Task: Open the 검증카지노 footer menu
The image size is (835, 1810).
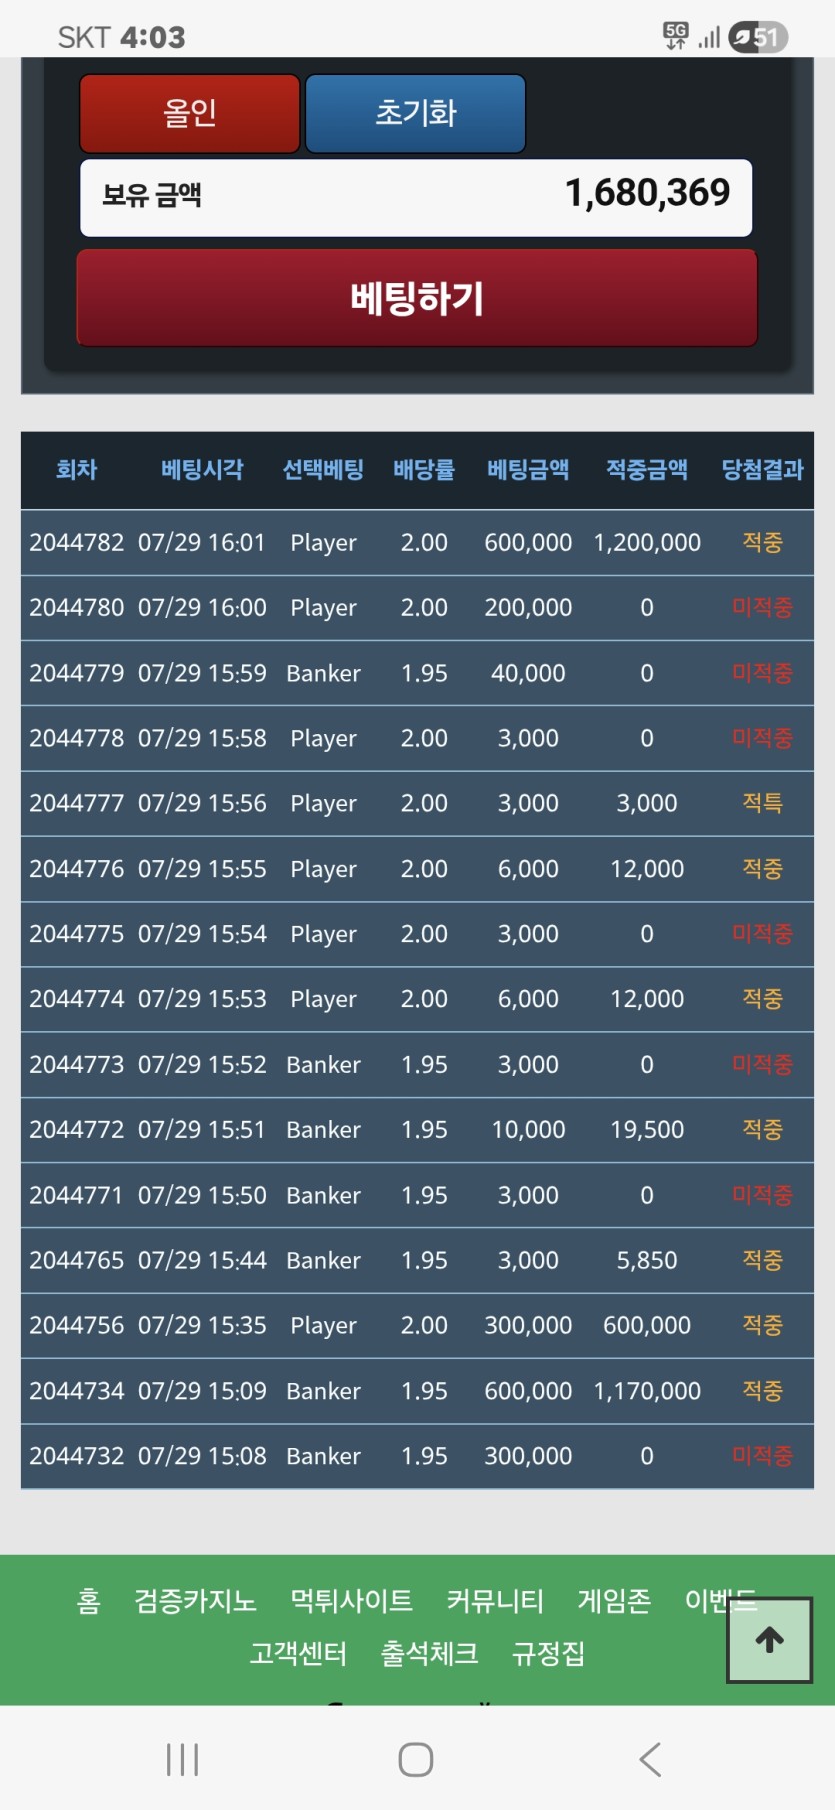Action: pyautogui.click(x=196, y=1601)
